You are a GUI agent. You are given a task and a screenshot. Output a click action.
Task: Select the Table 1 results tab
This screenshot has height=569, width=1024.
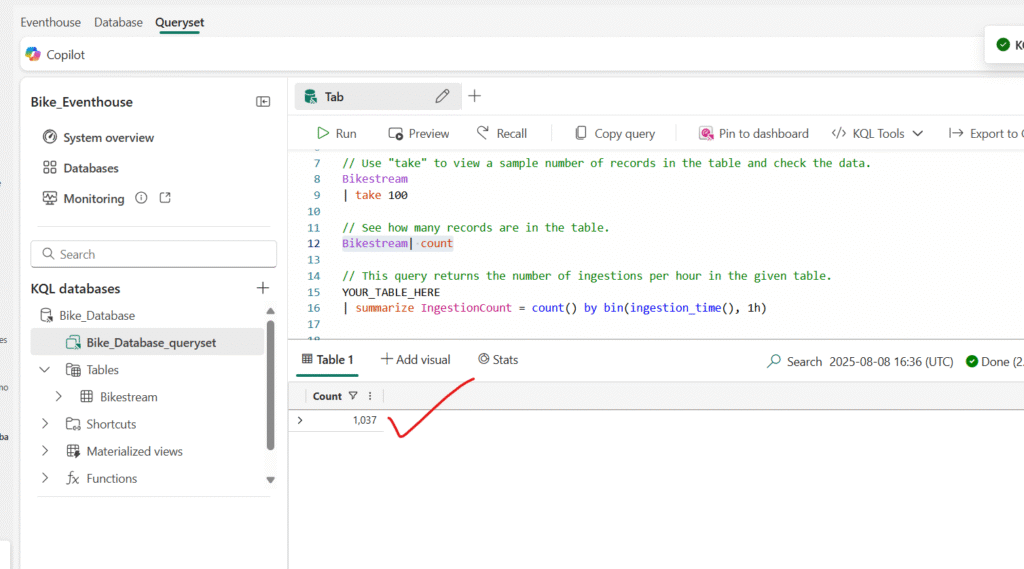(x=327, y=360)
